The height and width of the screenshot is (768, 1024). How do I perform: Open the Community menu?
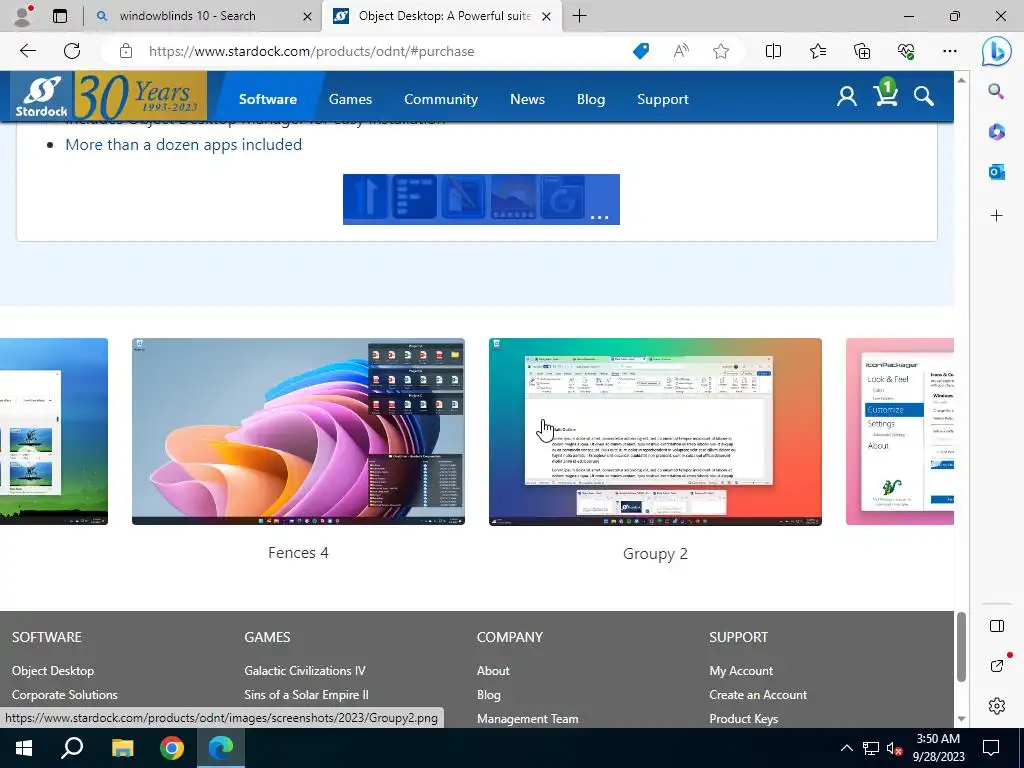pyautogui.click(x=441, y=99)
